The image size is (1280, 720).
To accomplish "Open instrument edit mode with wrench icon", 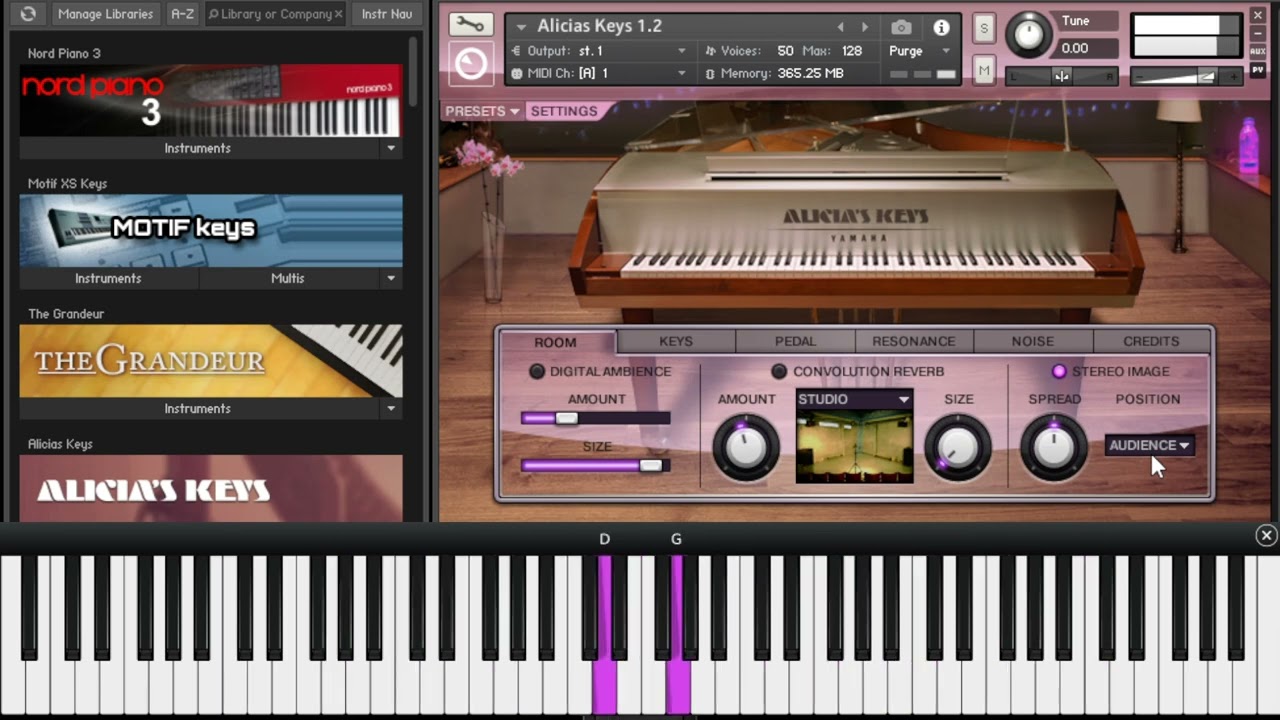I will pos(470,25).
